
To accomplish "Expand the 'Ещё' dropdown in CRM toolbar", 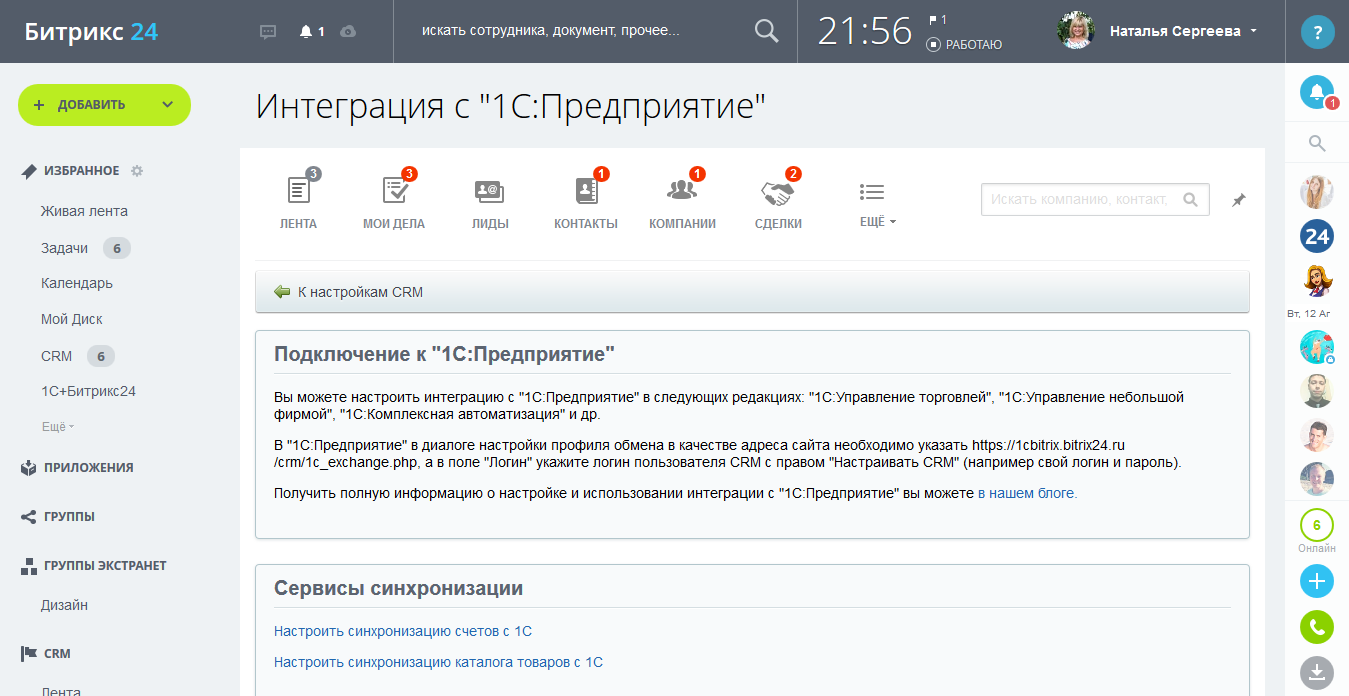I will point(877,221).
